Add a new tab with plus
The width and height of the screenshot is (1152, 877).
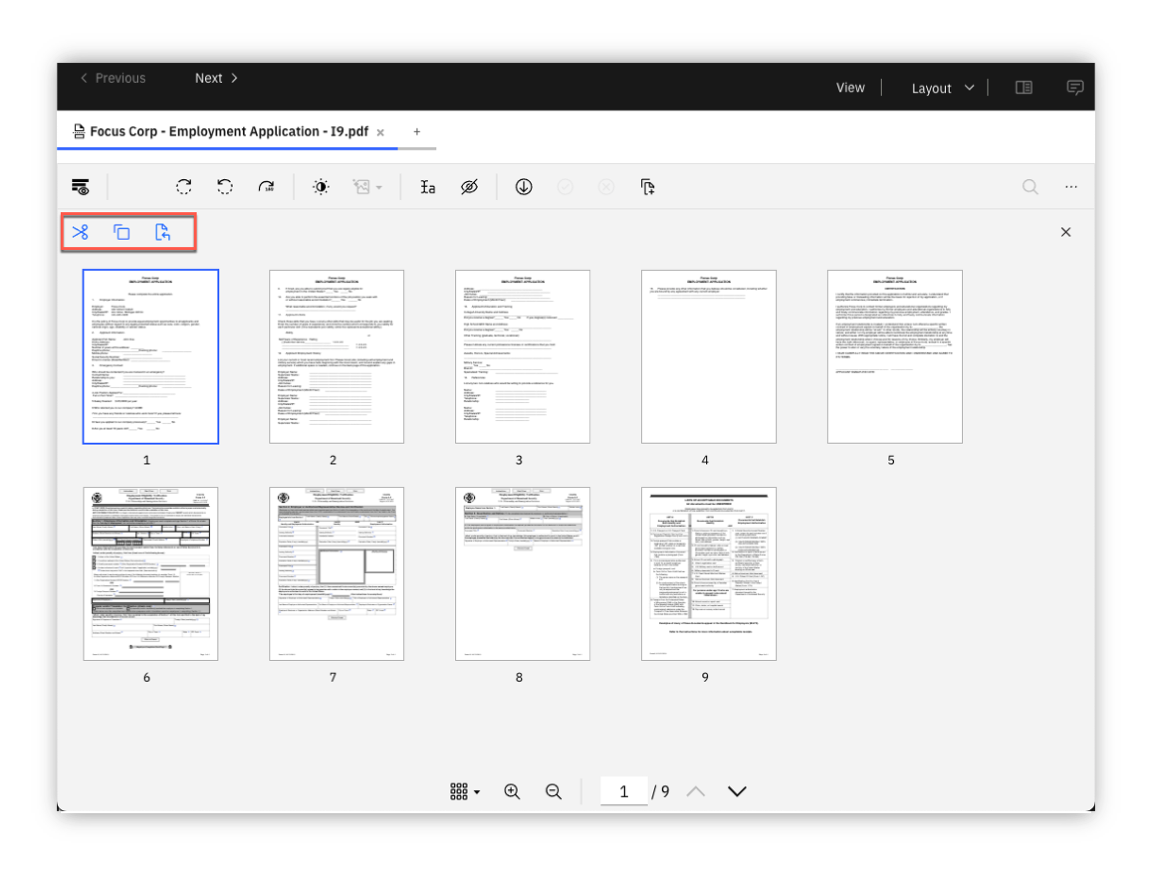[x=417, y=131]
